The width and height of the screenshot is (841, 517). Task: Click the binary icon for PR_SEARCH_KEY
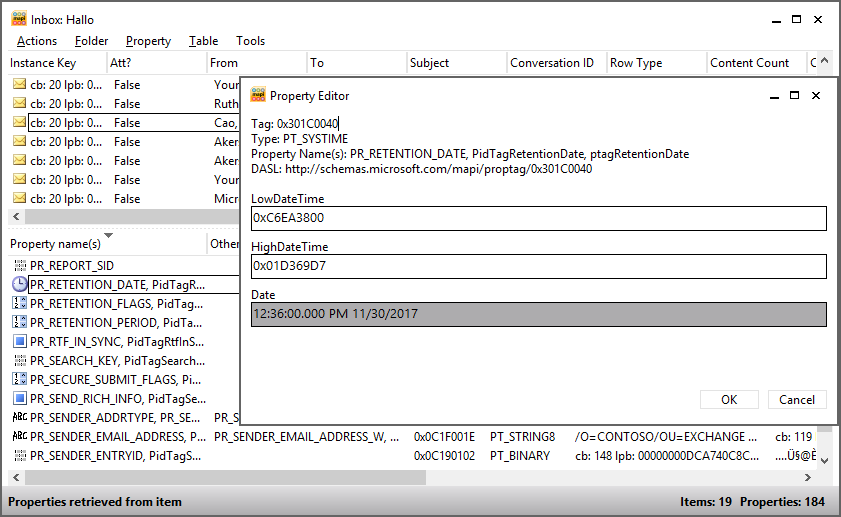(x=19, y=360)
